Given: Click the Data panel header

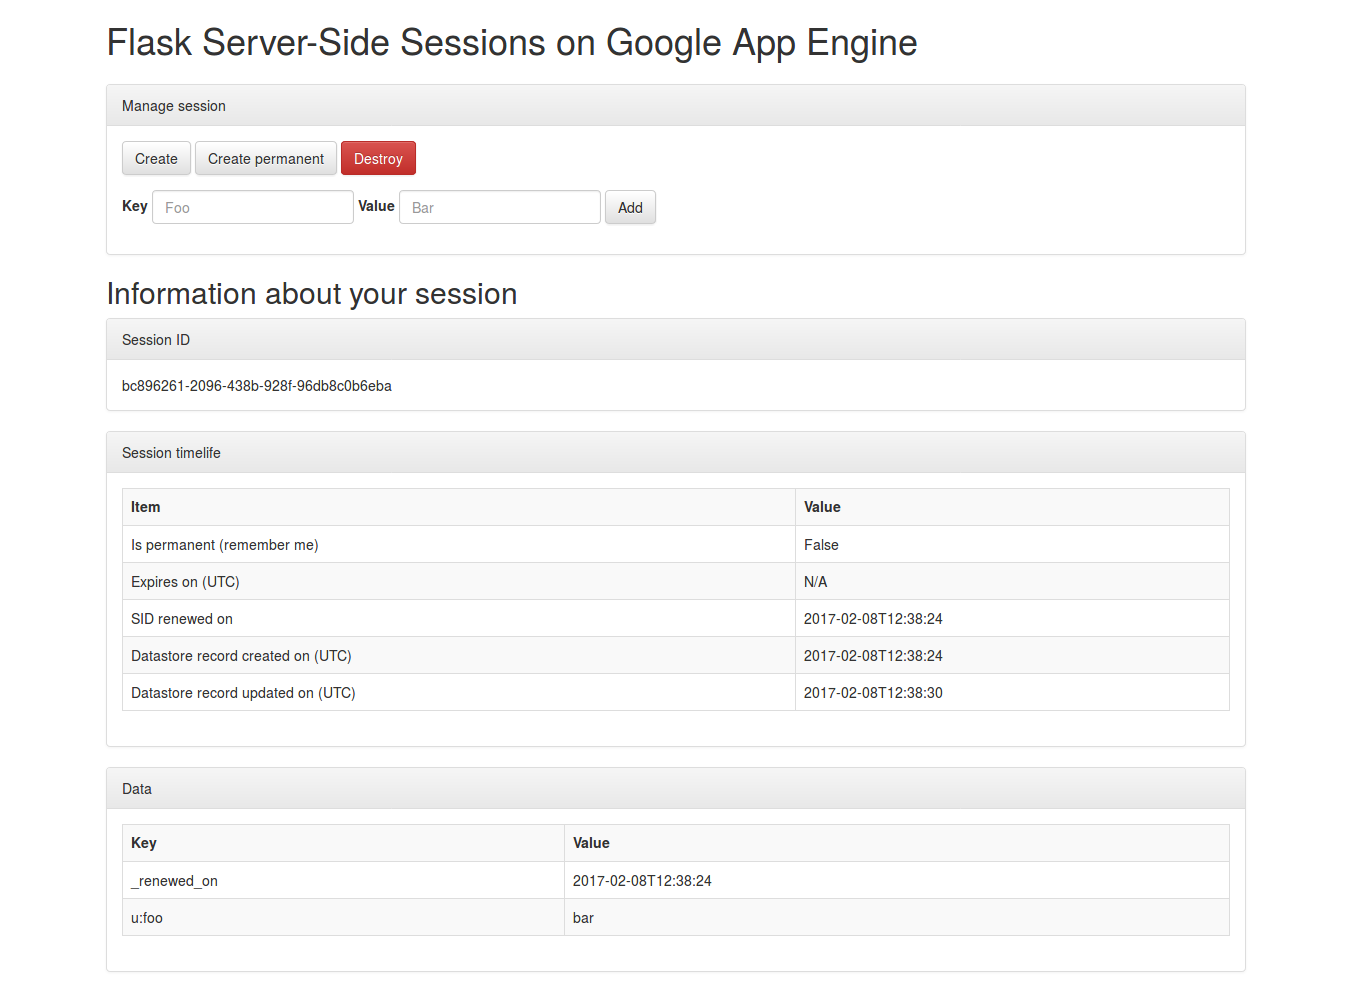Looking at the screenshot, I should click(x=676, y=788).
